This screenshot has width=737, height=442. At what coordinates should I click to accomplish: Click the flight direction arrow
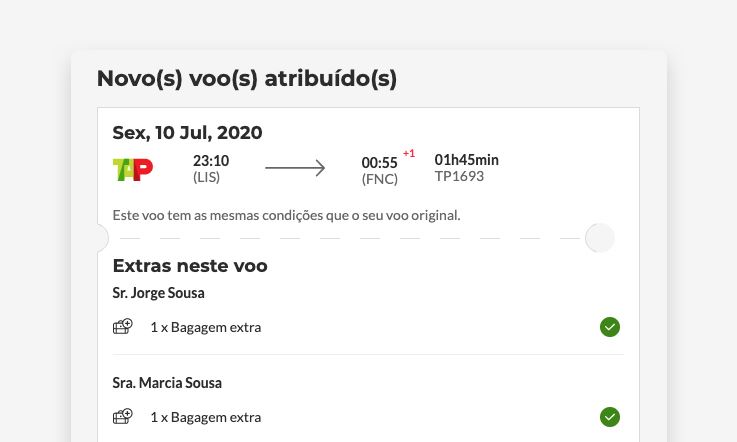(x=295, y=168)
